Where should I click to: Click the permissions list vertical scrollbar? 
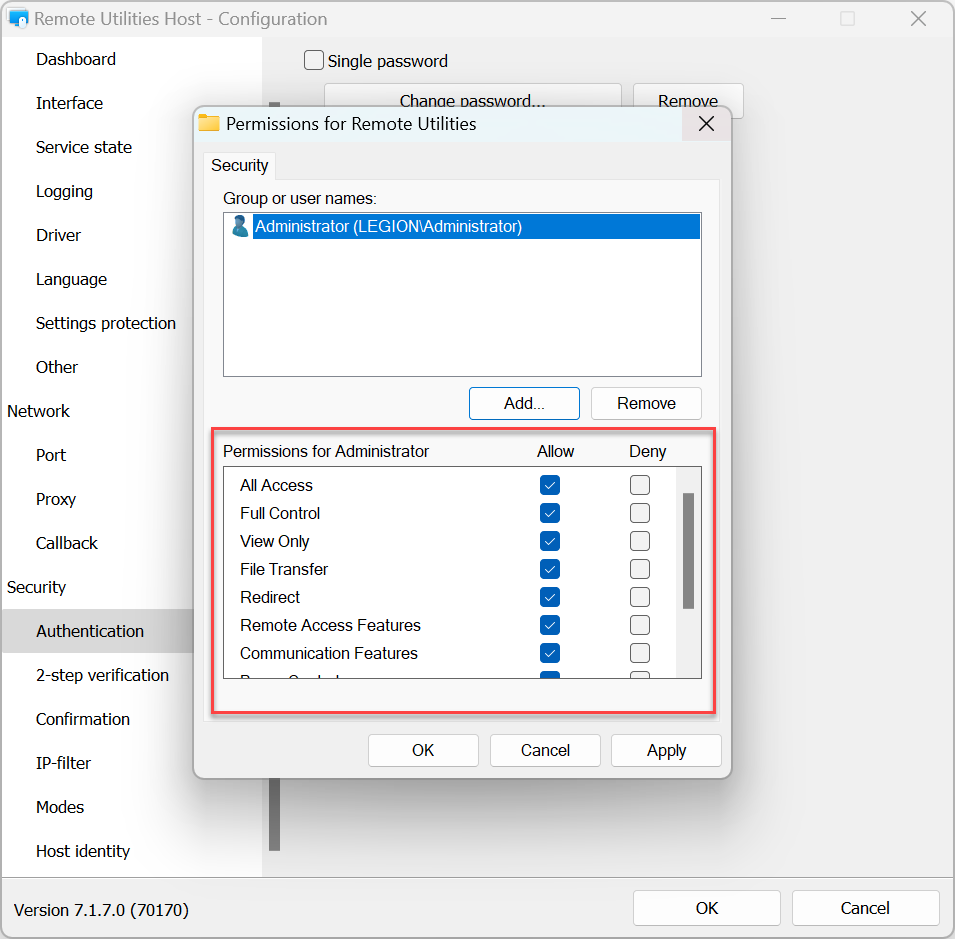pos(688,550)
